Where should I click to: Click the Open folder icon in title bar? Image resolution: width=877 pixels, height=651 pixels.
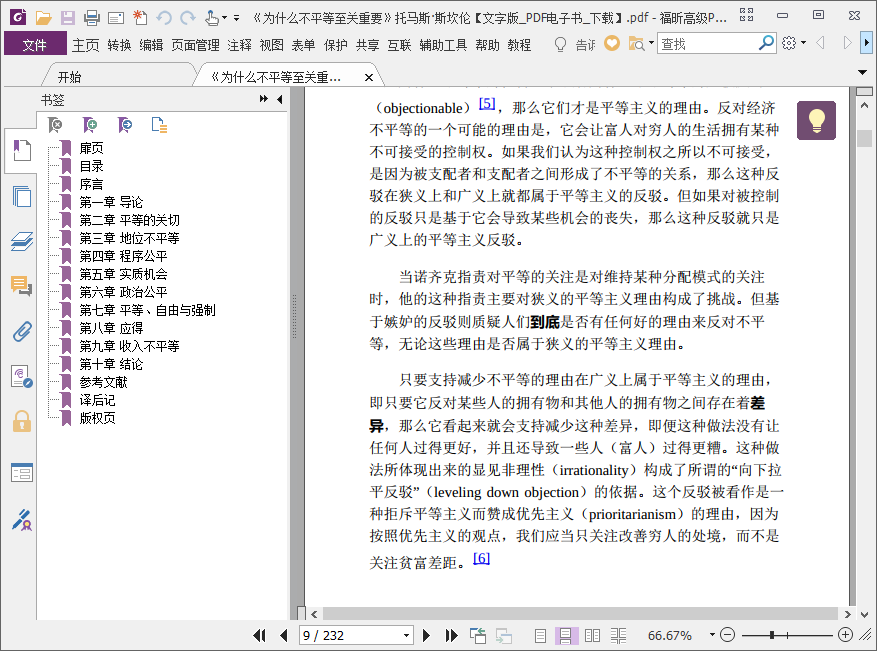point(44,18)
